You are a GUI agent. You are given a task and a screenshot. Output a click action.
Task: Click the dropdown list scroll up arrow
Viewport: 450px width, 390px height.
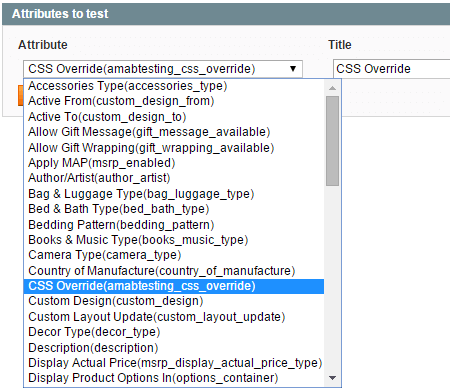[332, 88]
